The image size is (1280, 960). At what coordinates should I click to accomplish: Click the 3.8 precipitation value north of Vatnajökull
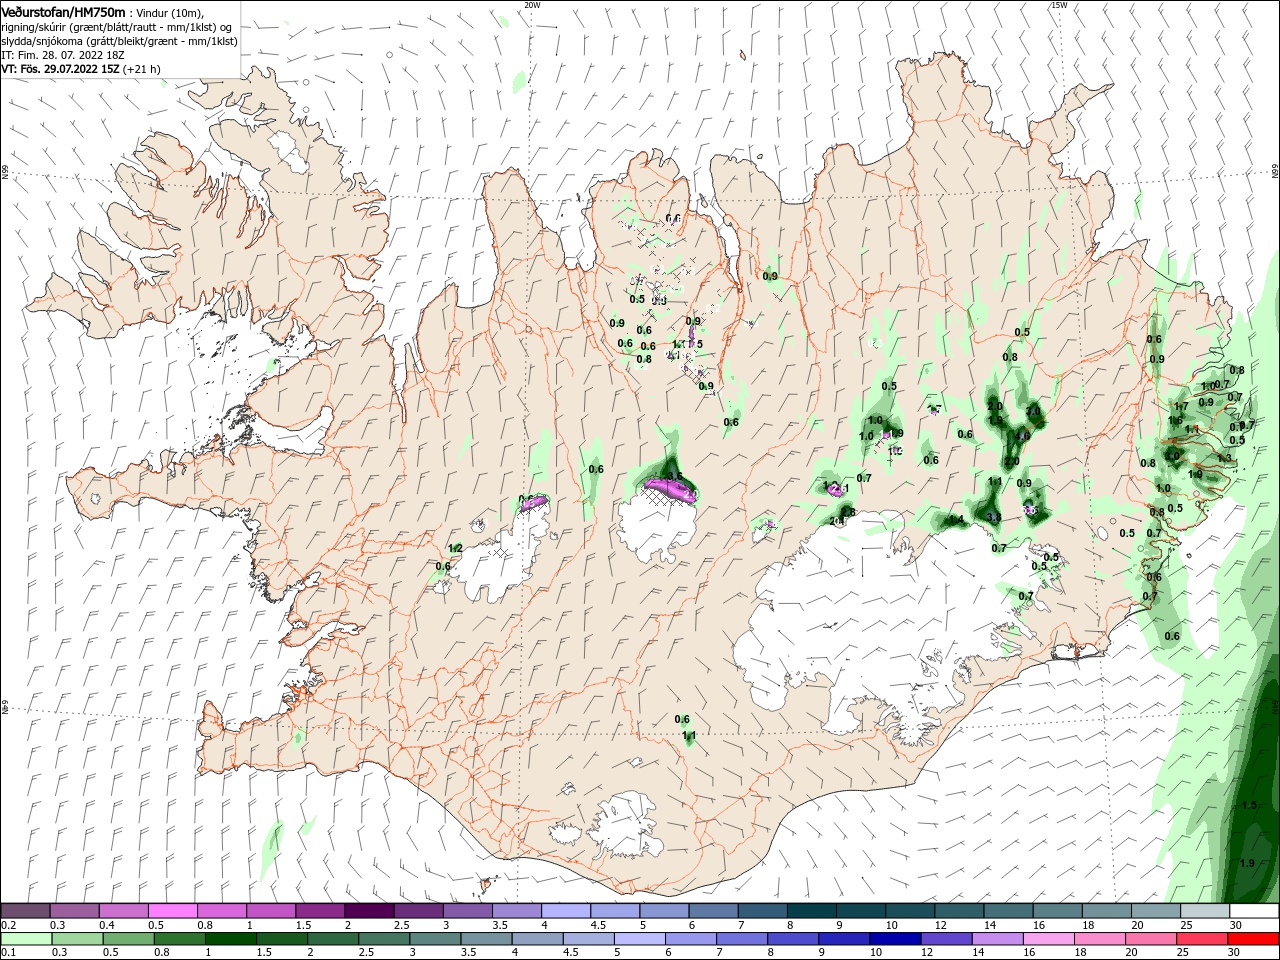pyautogui.click(x=994, y=517)
